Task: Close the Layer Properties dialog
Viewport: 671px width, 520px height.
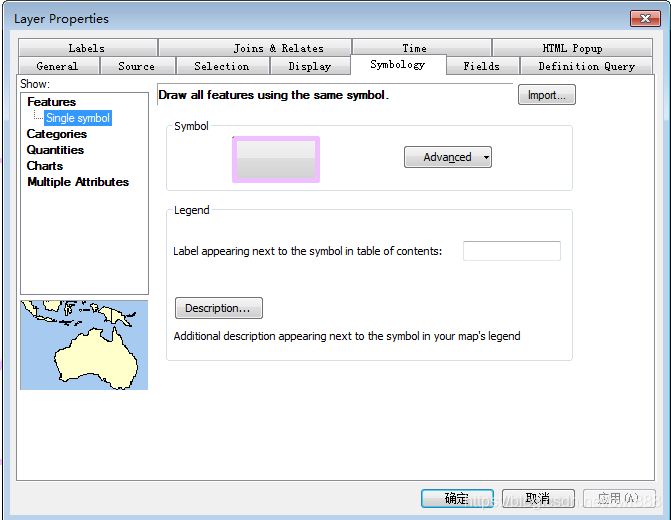Action: click(645, 18)
